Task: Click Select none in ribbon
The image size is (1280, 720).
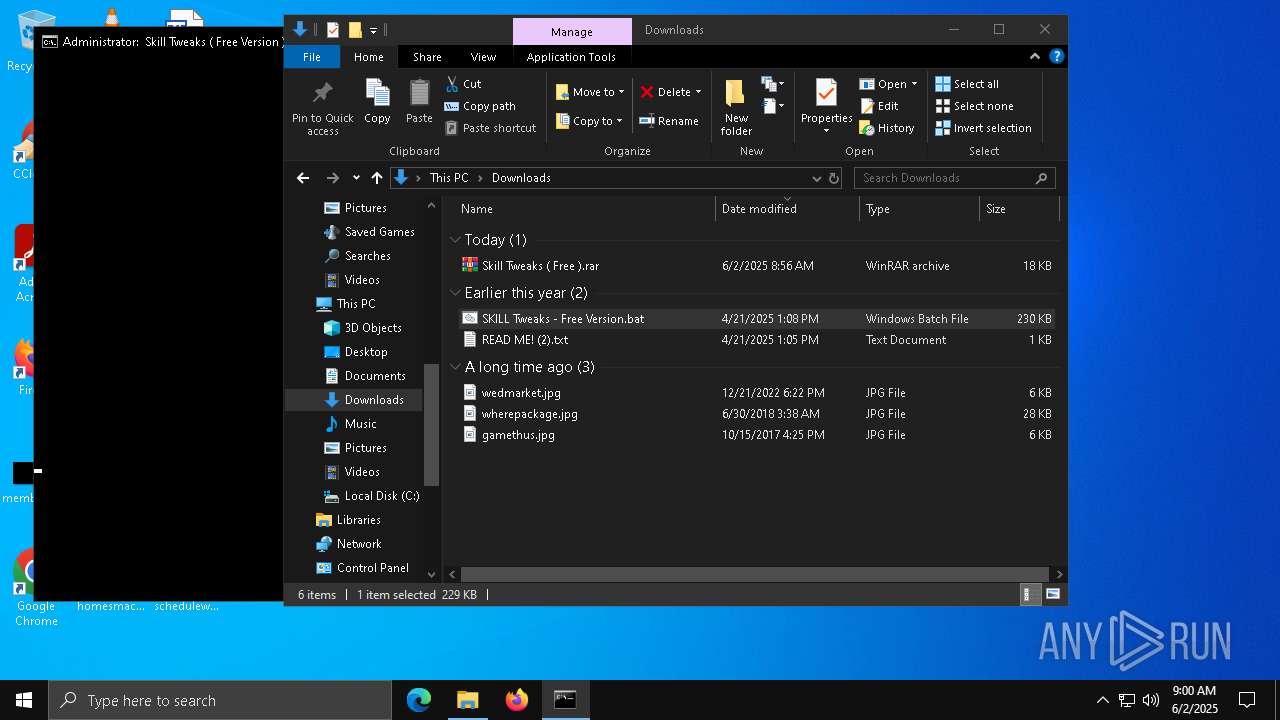Action: tap(974, 106)
